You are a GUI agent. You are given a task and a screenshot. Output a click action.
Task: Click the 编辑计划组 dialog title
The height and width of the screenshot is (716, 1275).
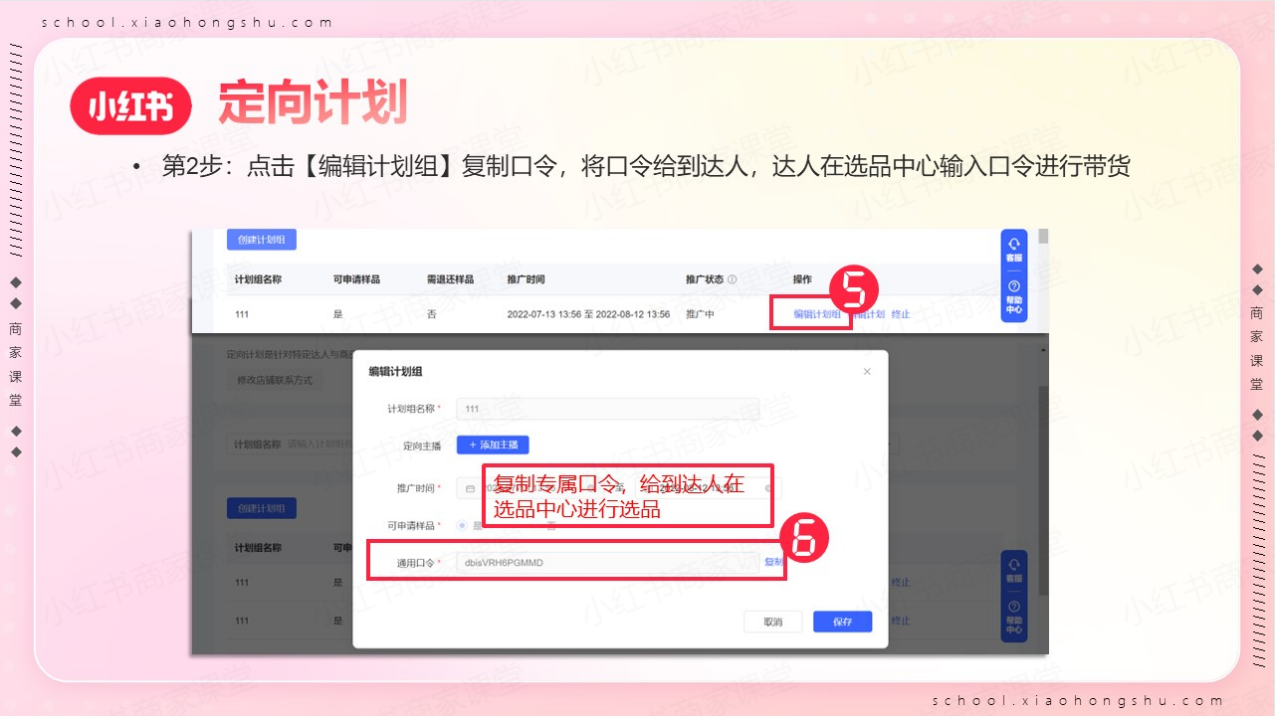coord(395,371)
